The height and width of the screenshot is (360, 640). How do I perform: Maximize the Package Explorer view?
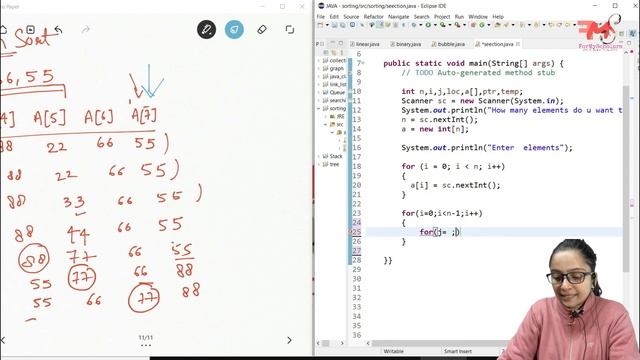coord(340,43)
